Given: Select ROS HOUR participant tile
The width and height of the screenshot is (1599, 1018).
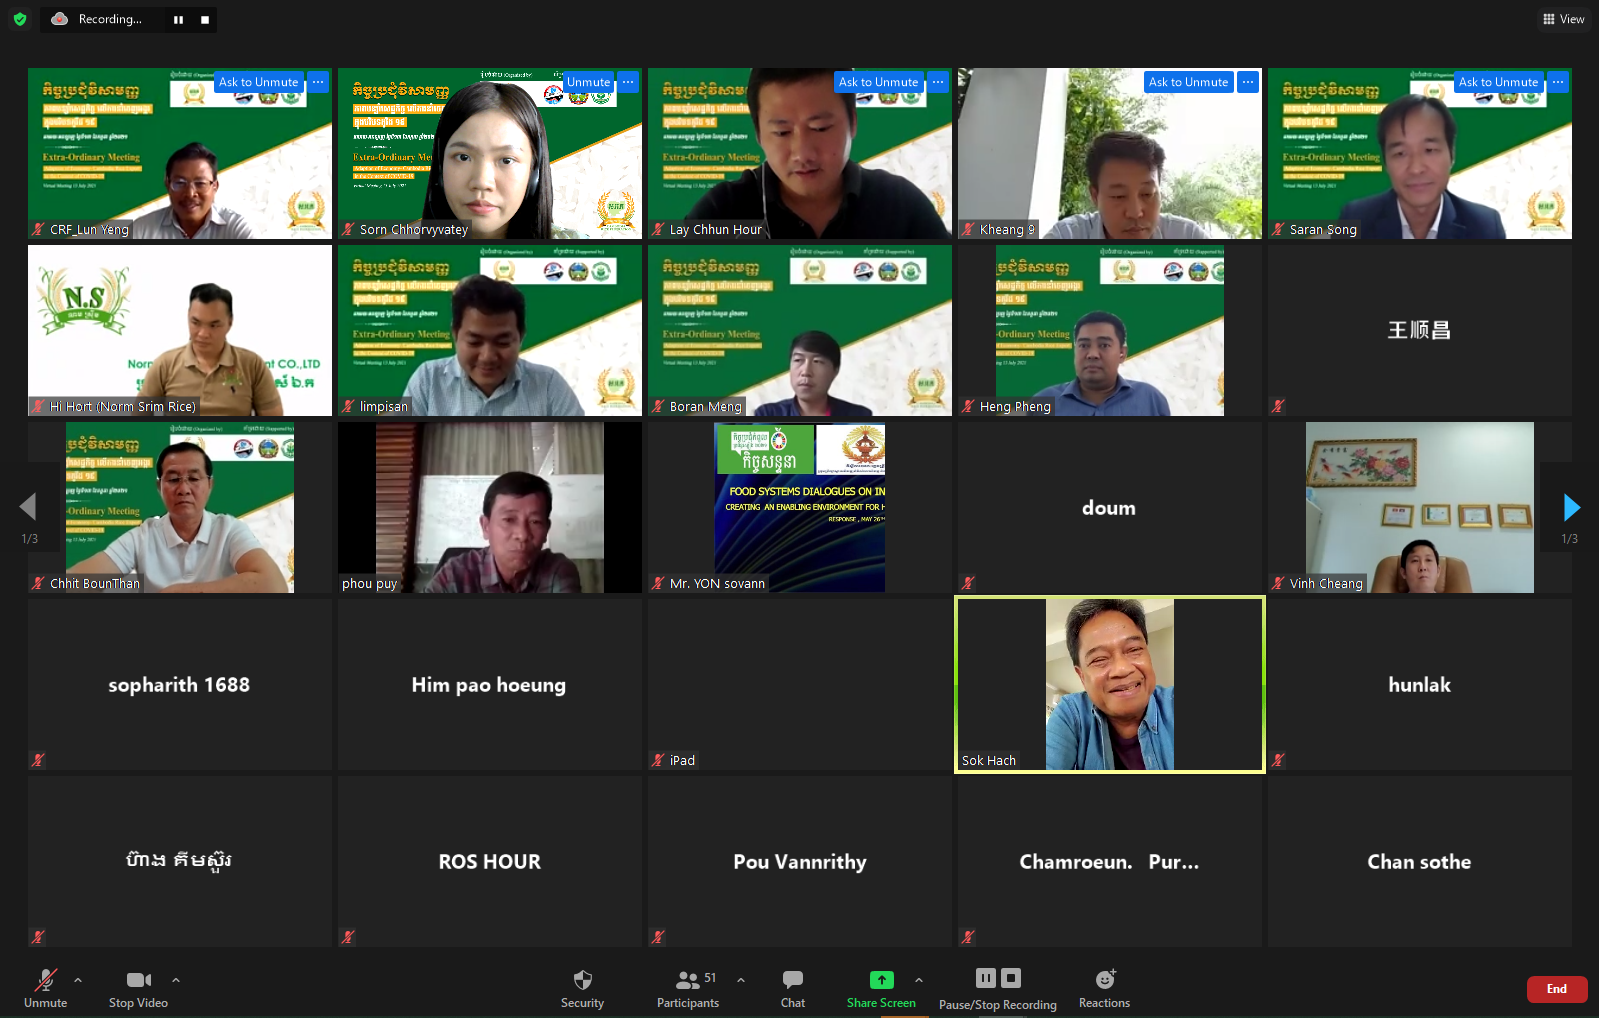Looking at the screenshot, I should tap(490, 861).
